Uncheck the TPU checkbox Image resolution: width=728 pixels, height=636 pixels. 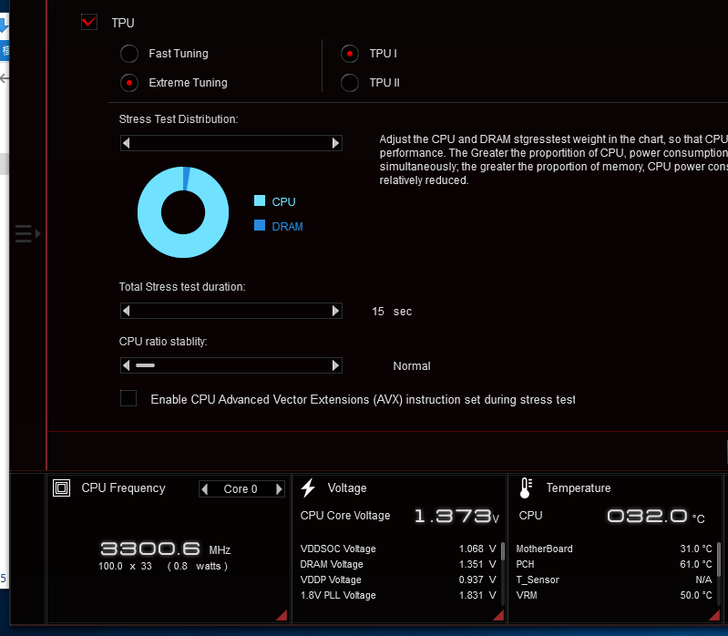click(x=89, y=22)
